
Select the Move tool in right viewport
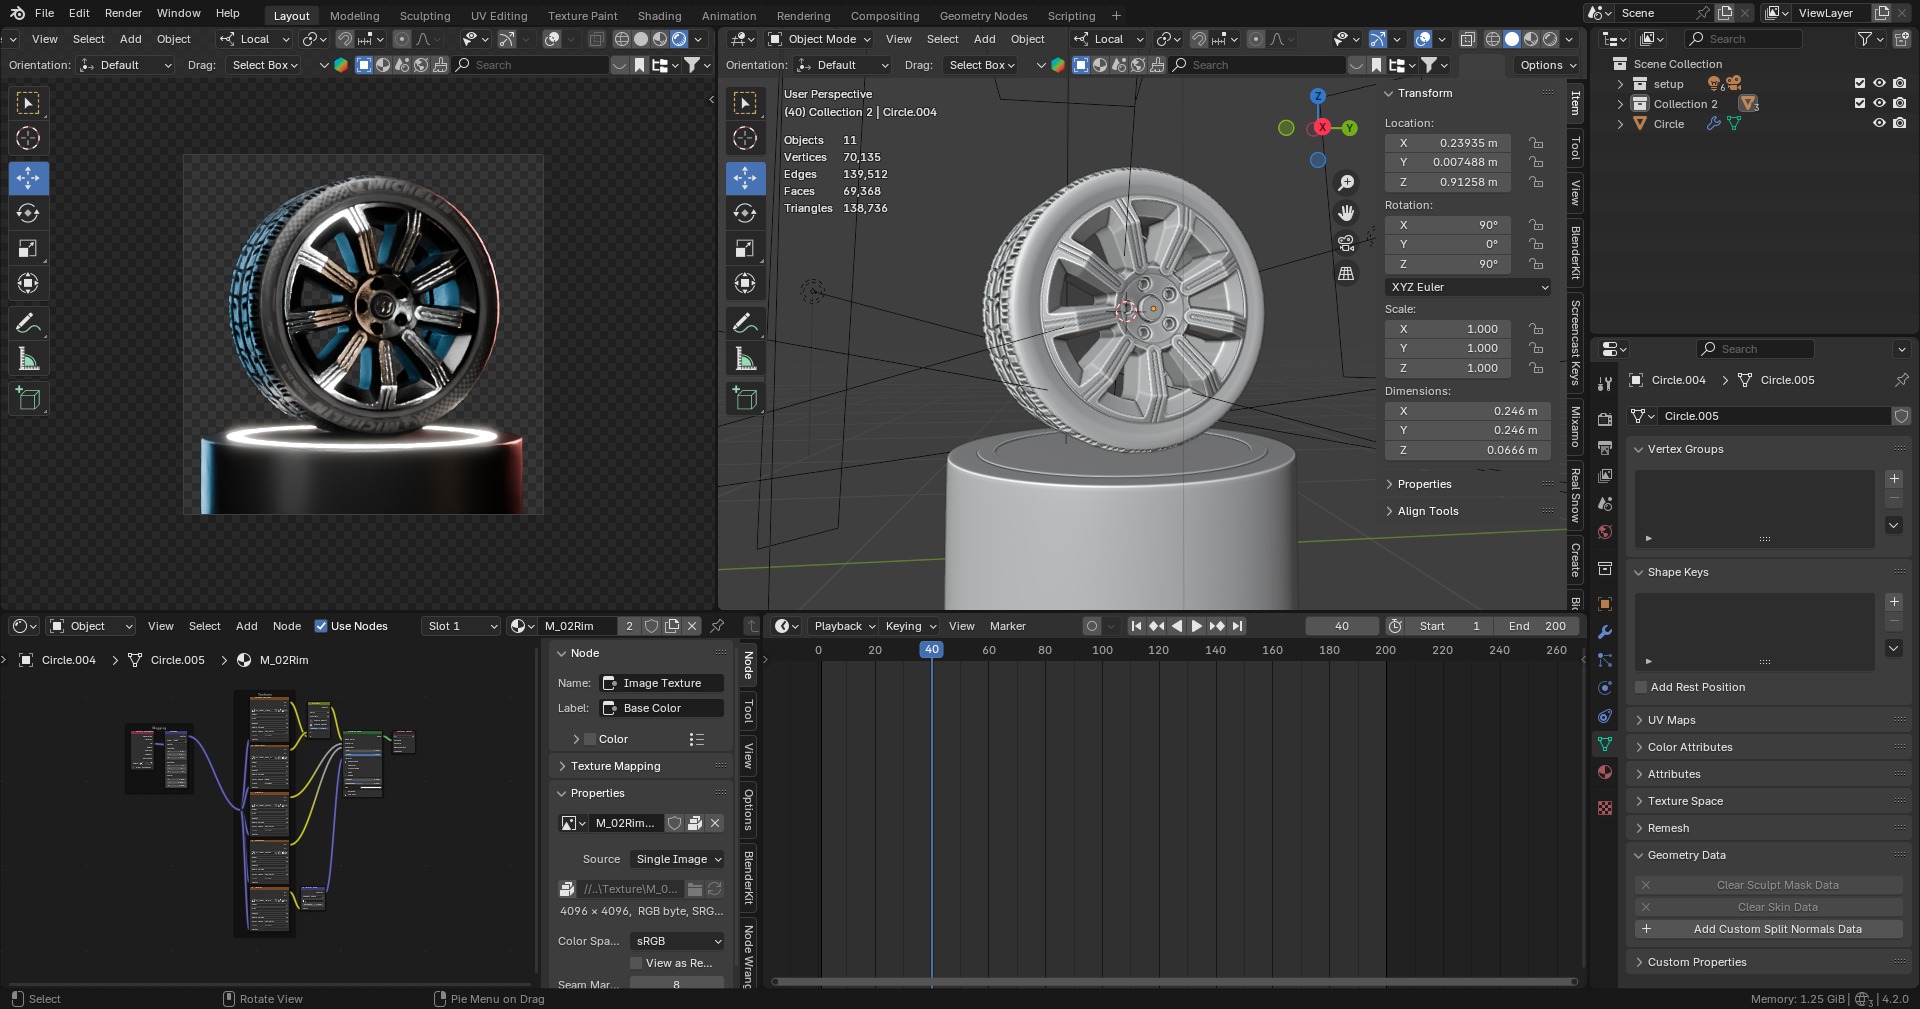click(745, 178)
